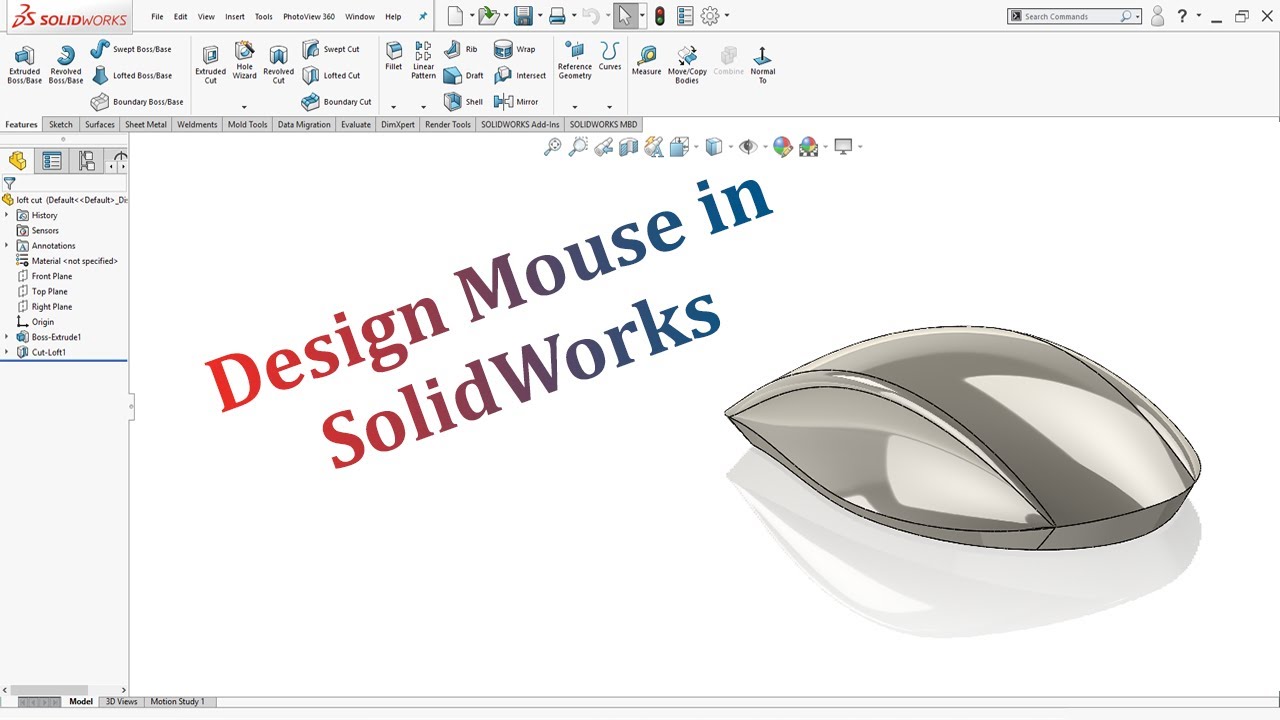Open Reference Geometry tool

575,61
